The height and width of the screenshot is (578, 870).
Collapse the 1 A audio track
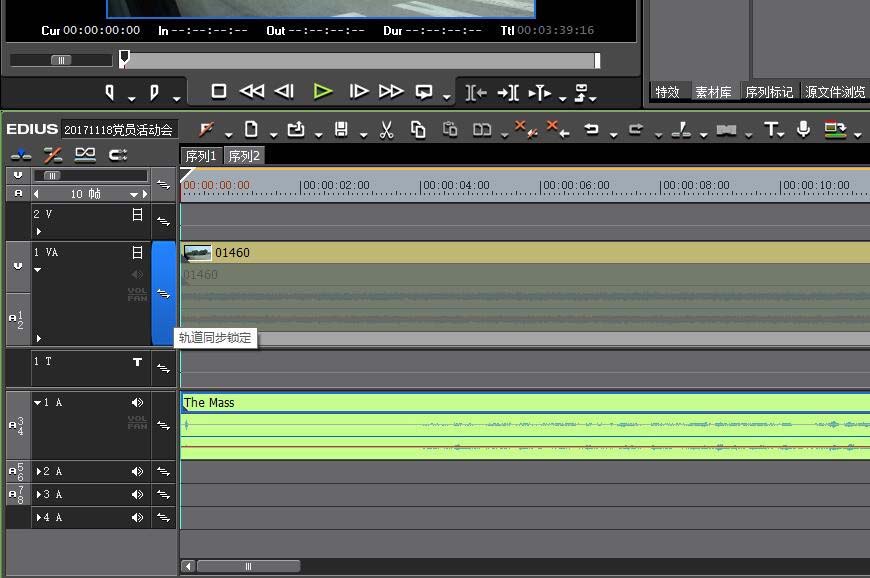click(38, 403)
